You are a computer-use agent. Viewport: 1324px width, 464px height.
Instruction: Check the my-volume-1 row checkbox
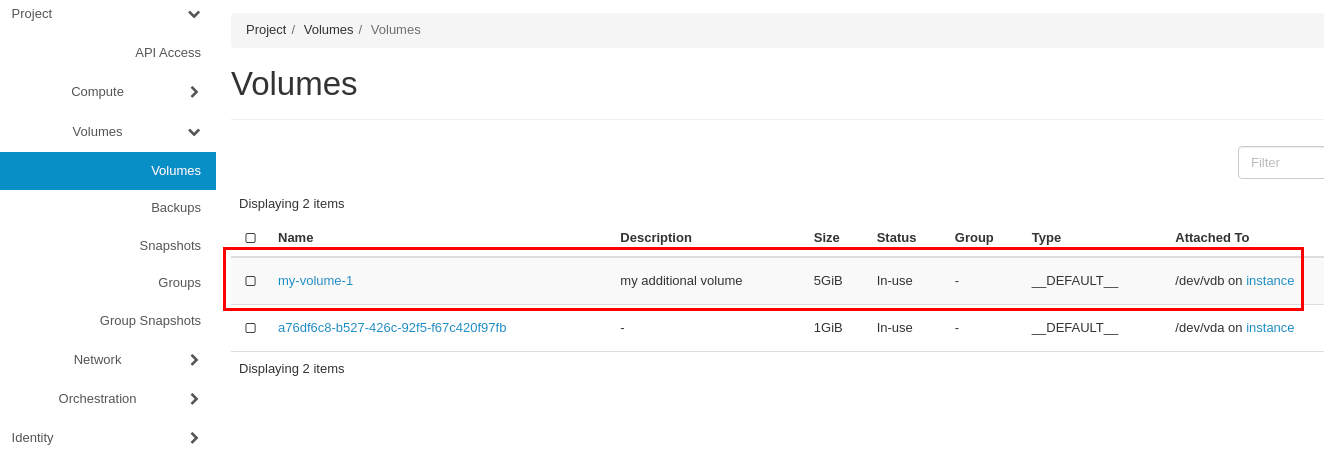point(250,281)
